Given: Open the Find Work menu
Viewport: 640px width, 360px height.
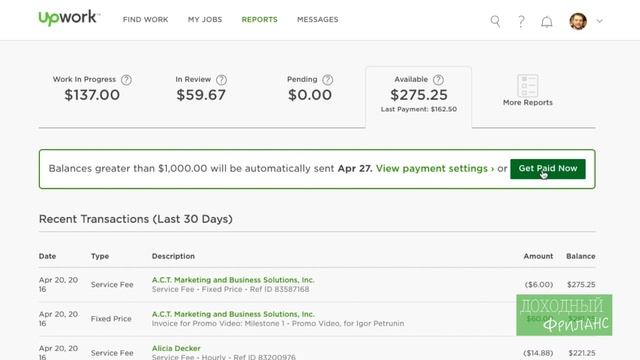Looking at the screenshot, I should pyautogui.click(x=145, y=20).
